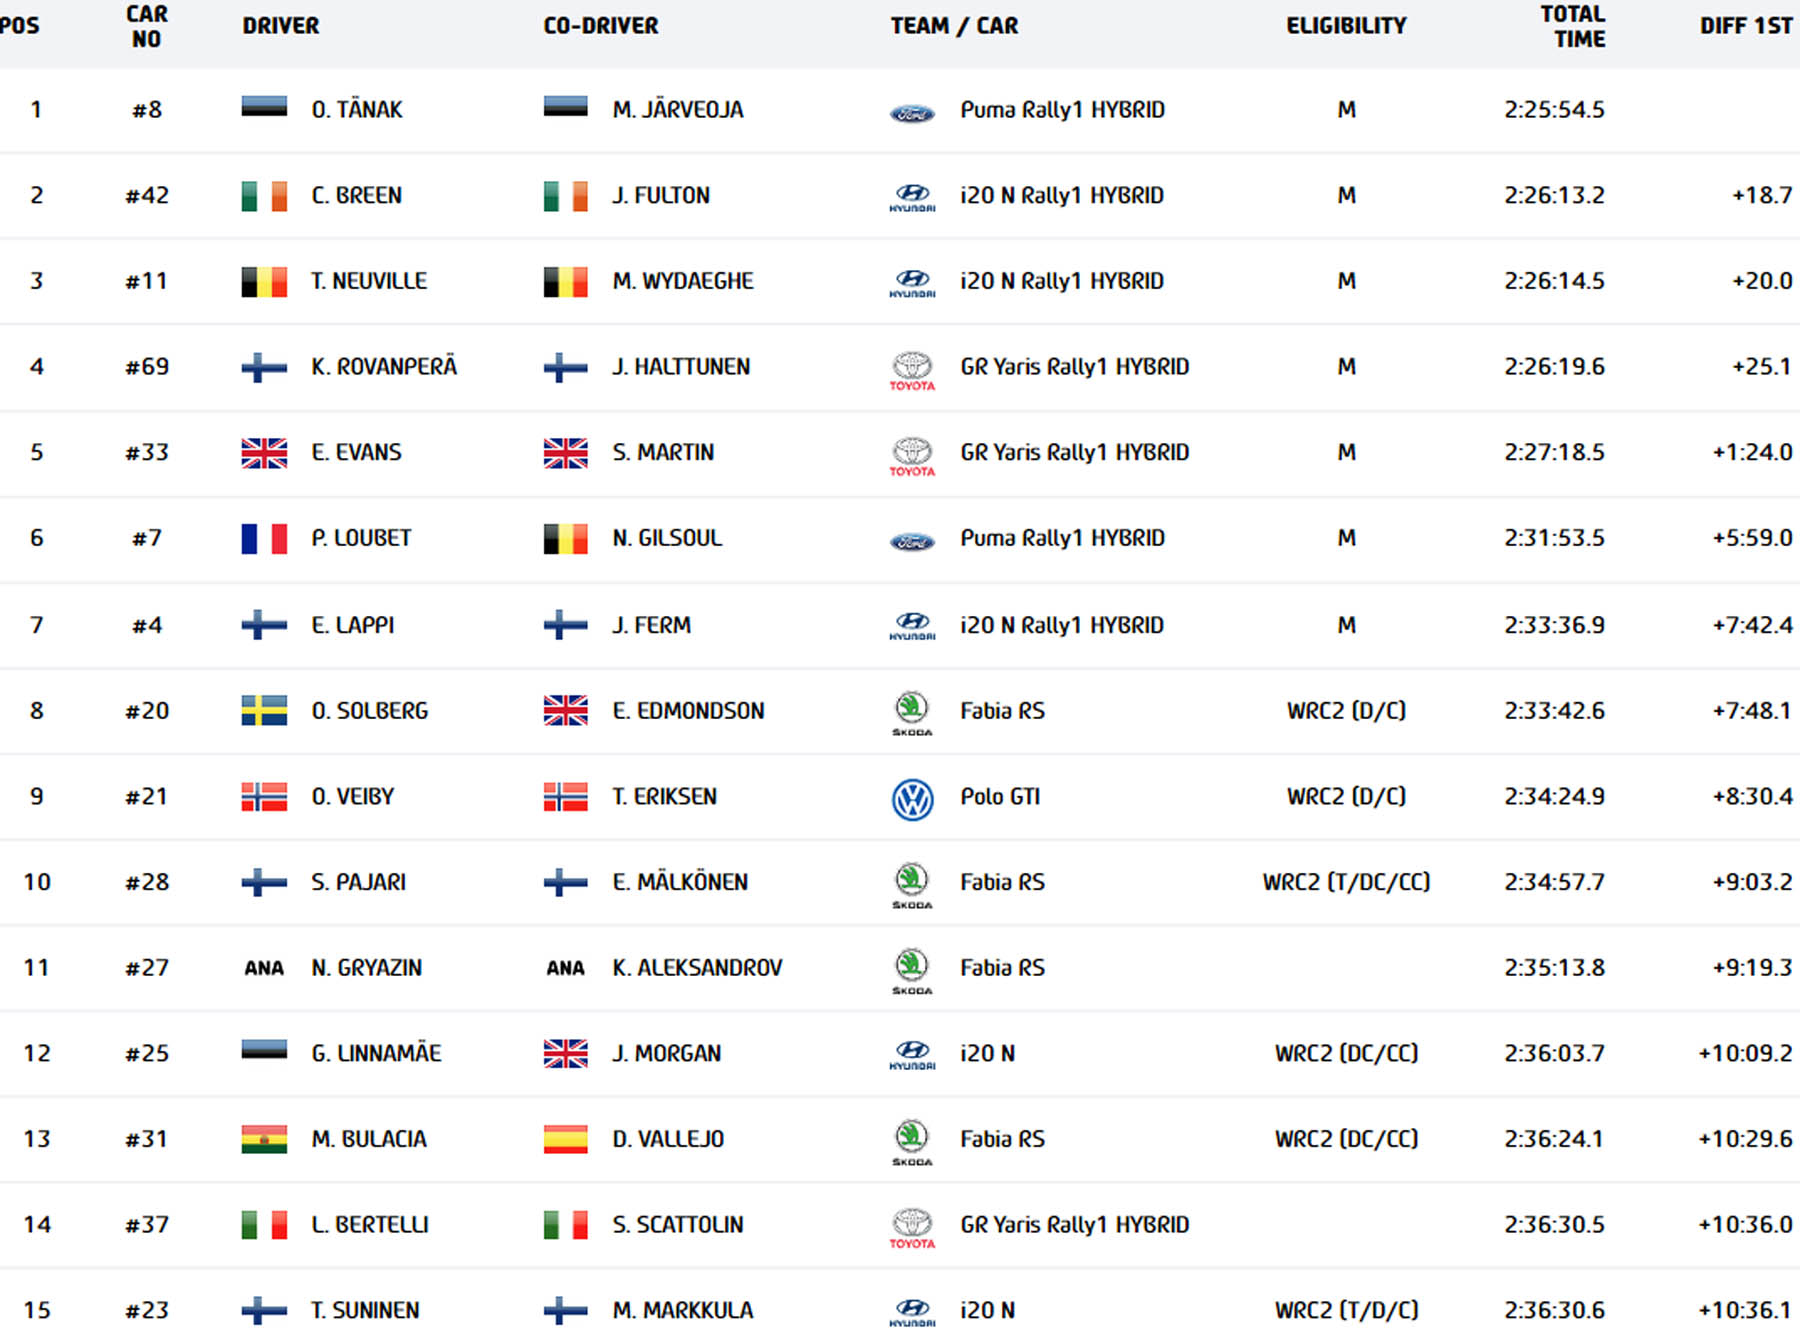This screenshot has width=1800, height=1335.
Task: Open driver T. Neuville's name
Action: [369, 281]
